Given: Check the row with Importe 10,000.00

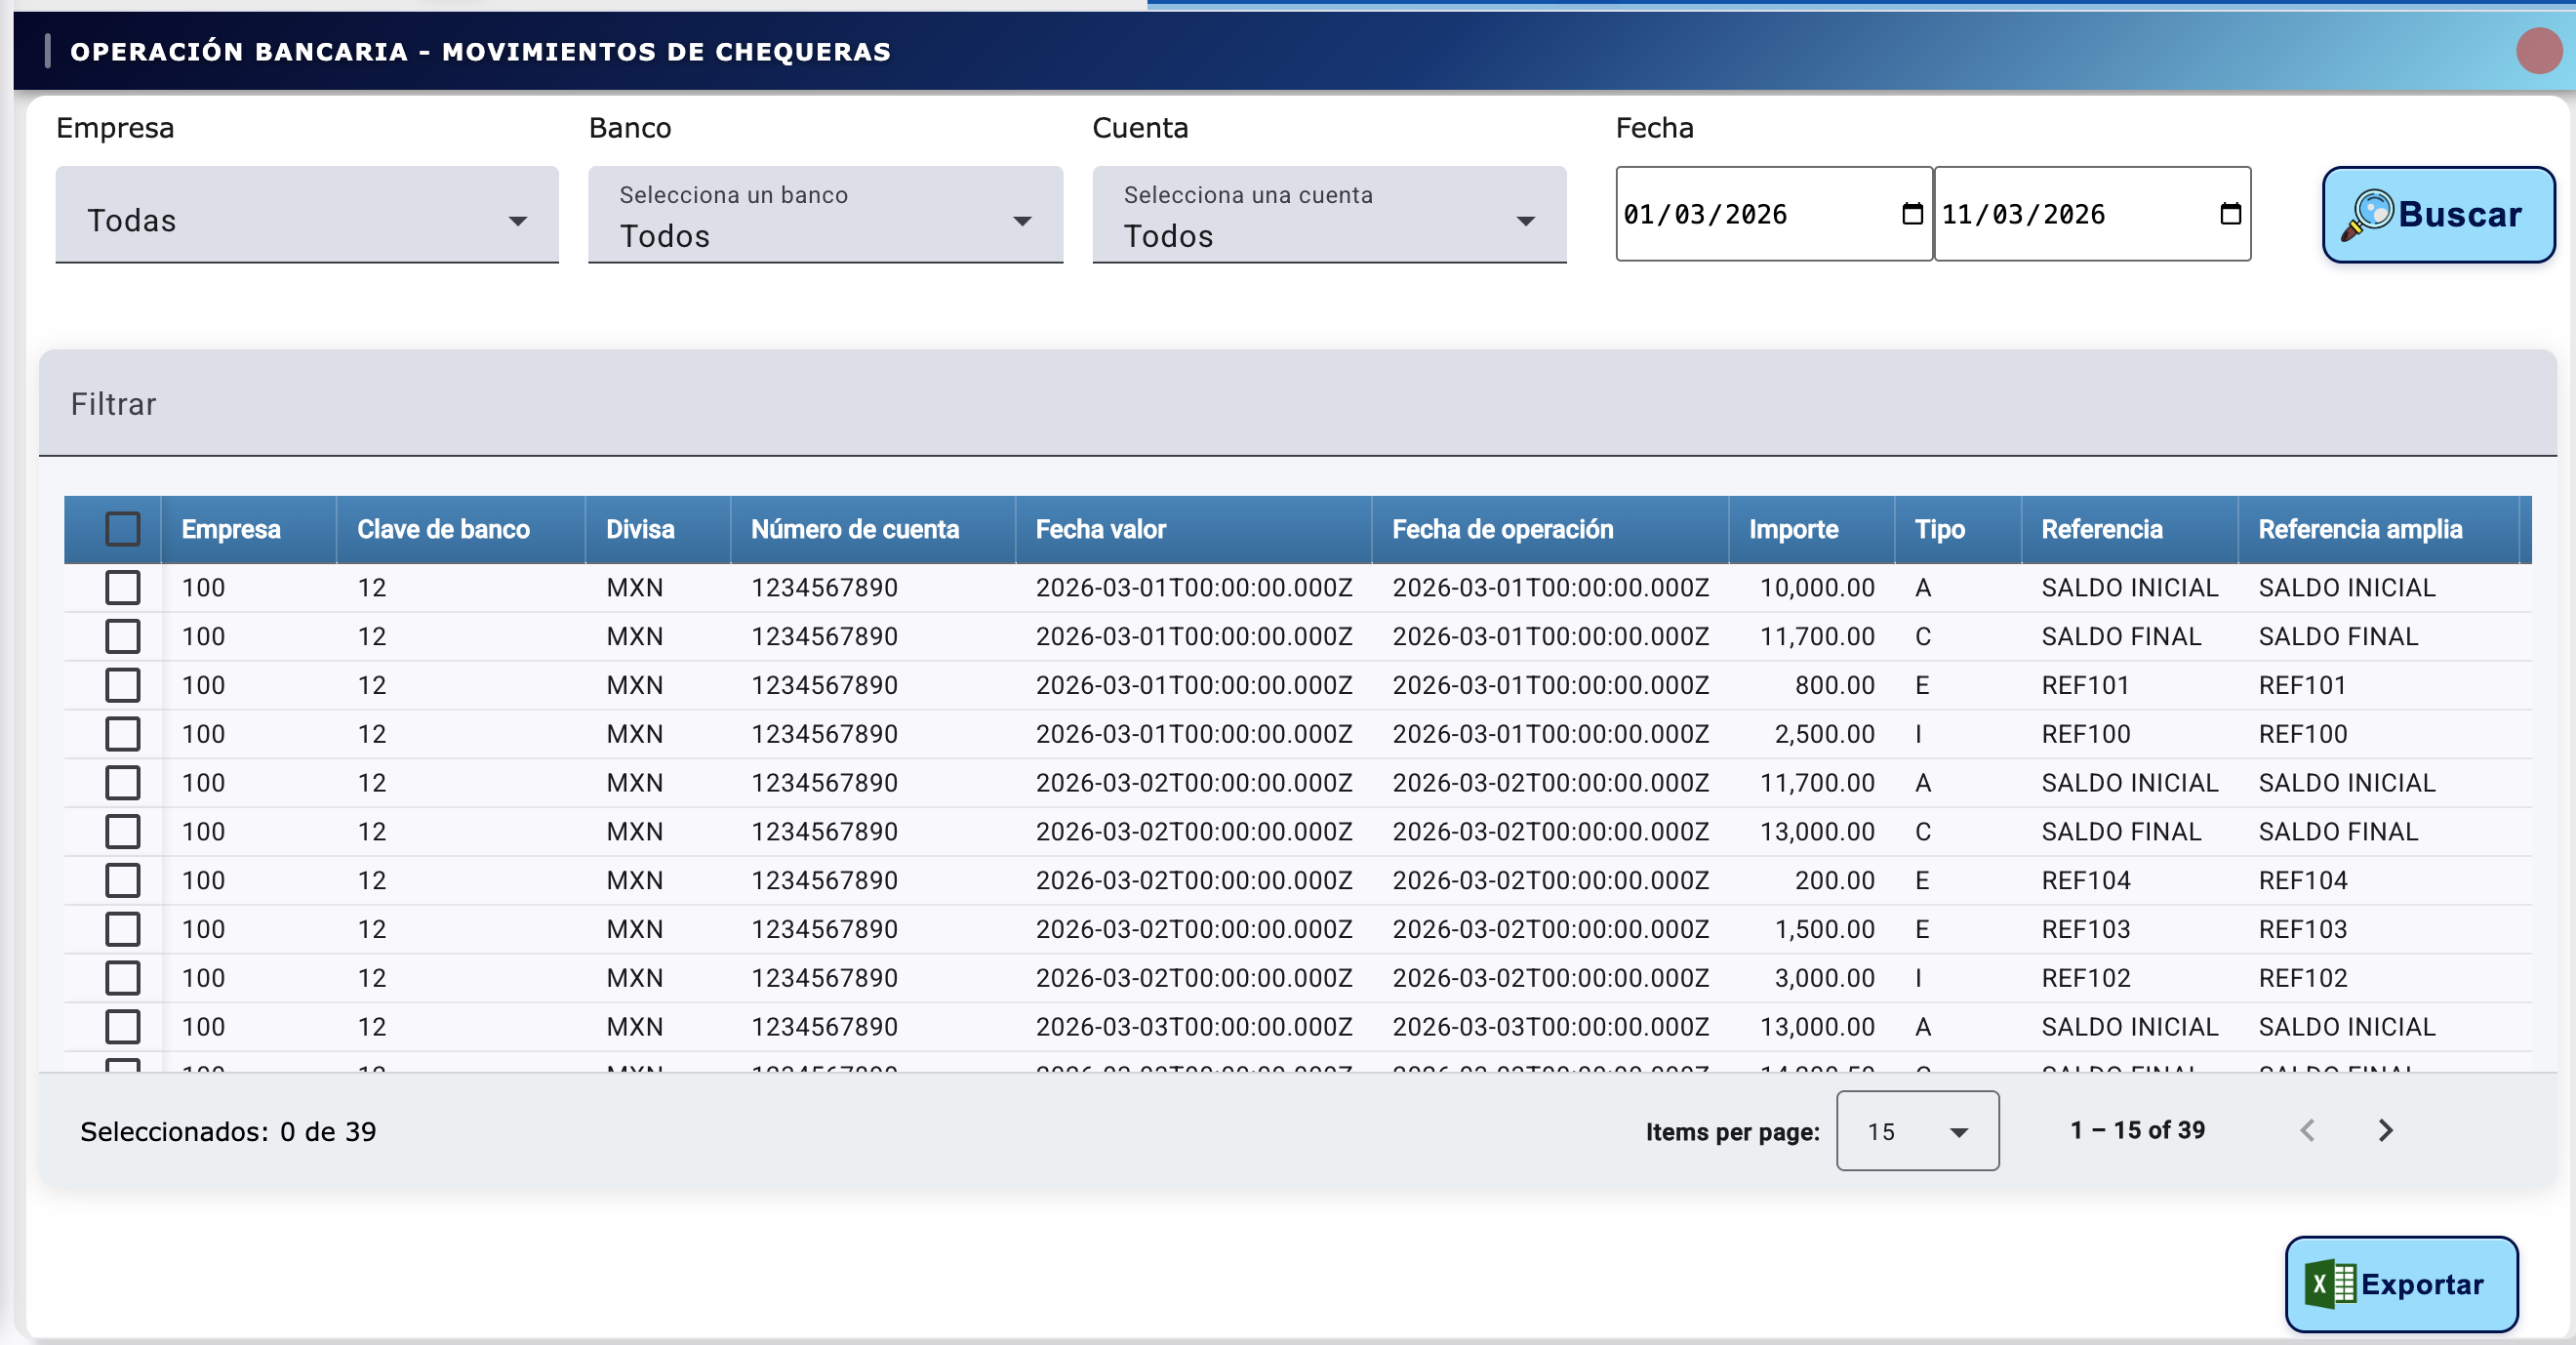Looking at the screenshot, I should [x=123, y=587].
